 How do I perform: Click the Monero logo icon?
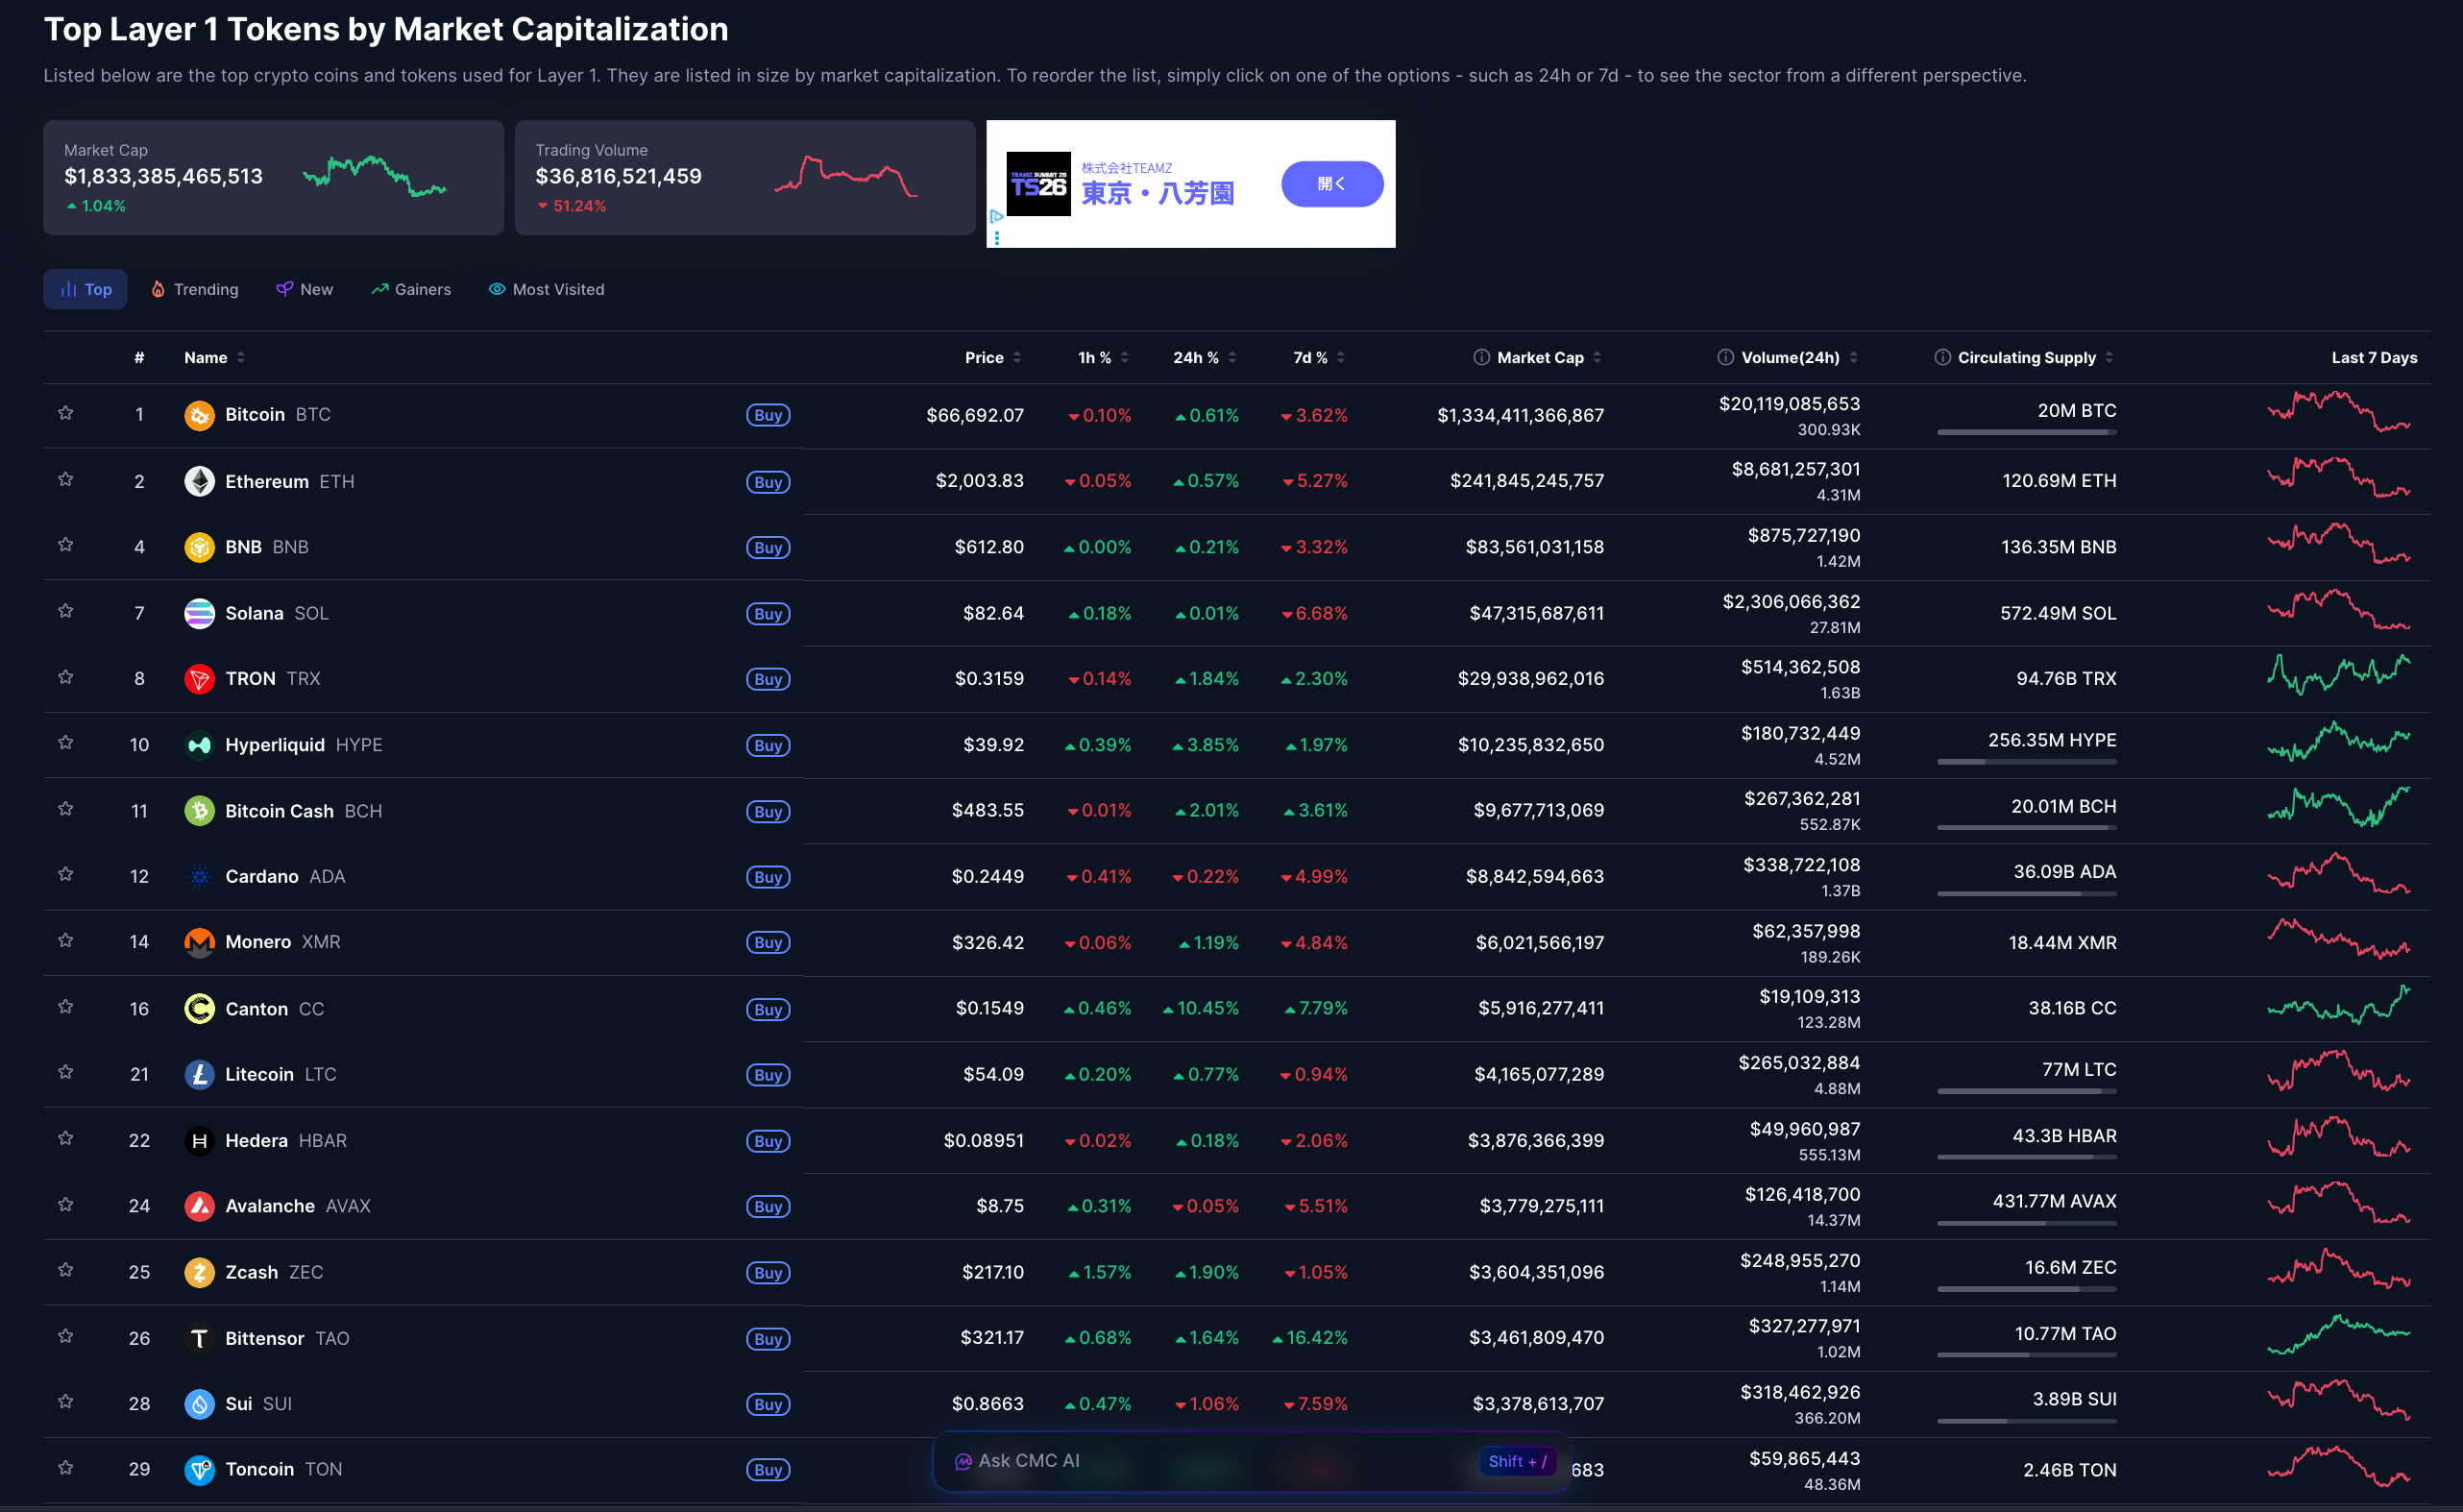pyautogui.click(x=199, y=942)
